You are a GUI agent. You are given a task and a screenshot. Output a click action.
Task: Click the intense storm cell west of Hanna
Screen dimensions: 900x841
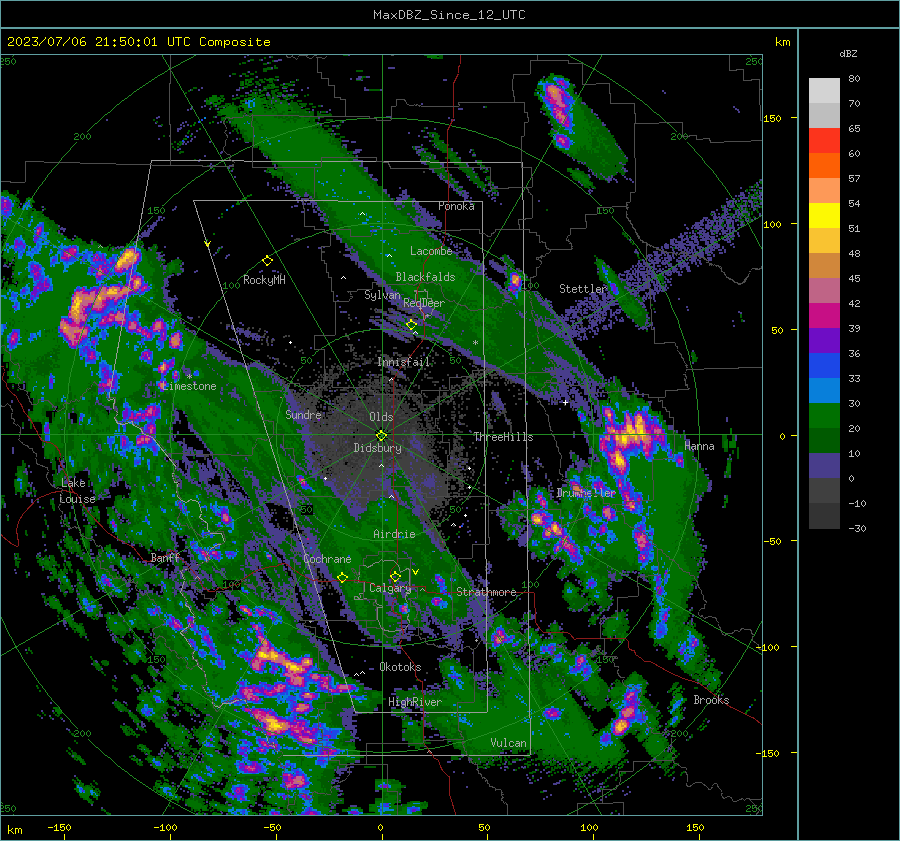tap(630, 433)
